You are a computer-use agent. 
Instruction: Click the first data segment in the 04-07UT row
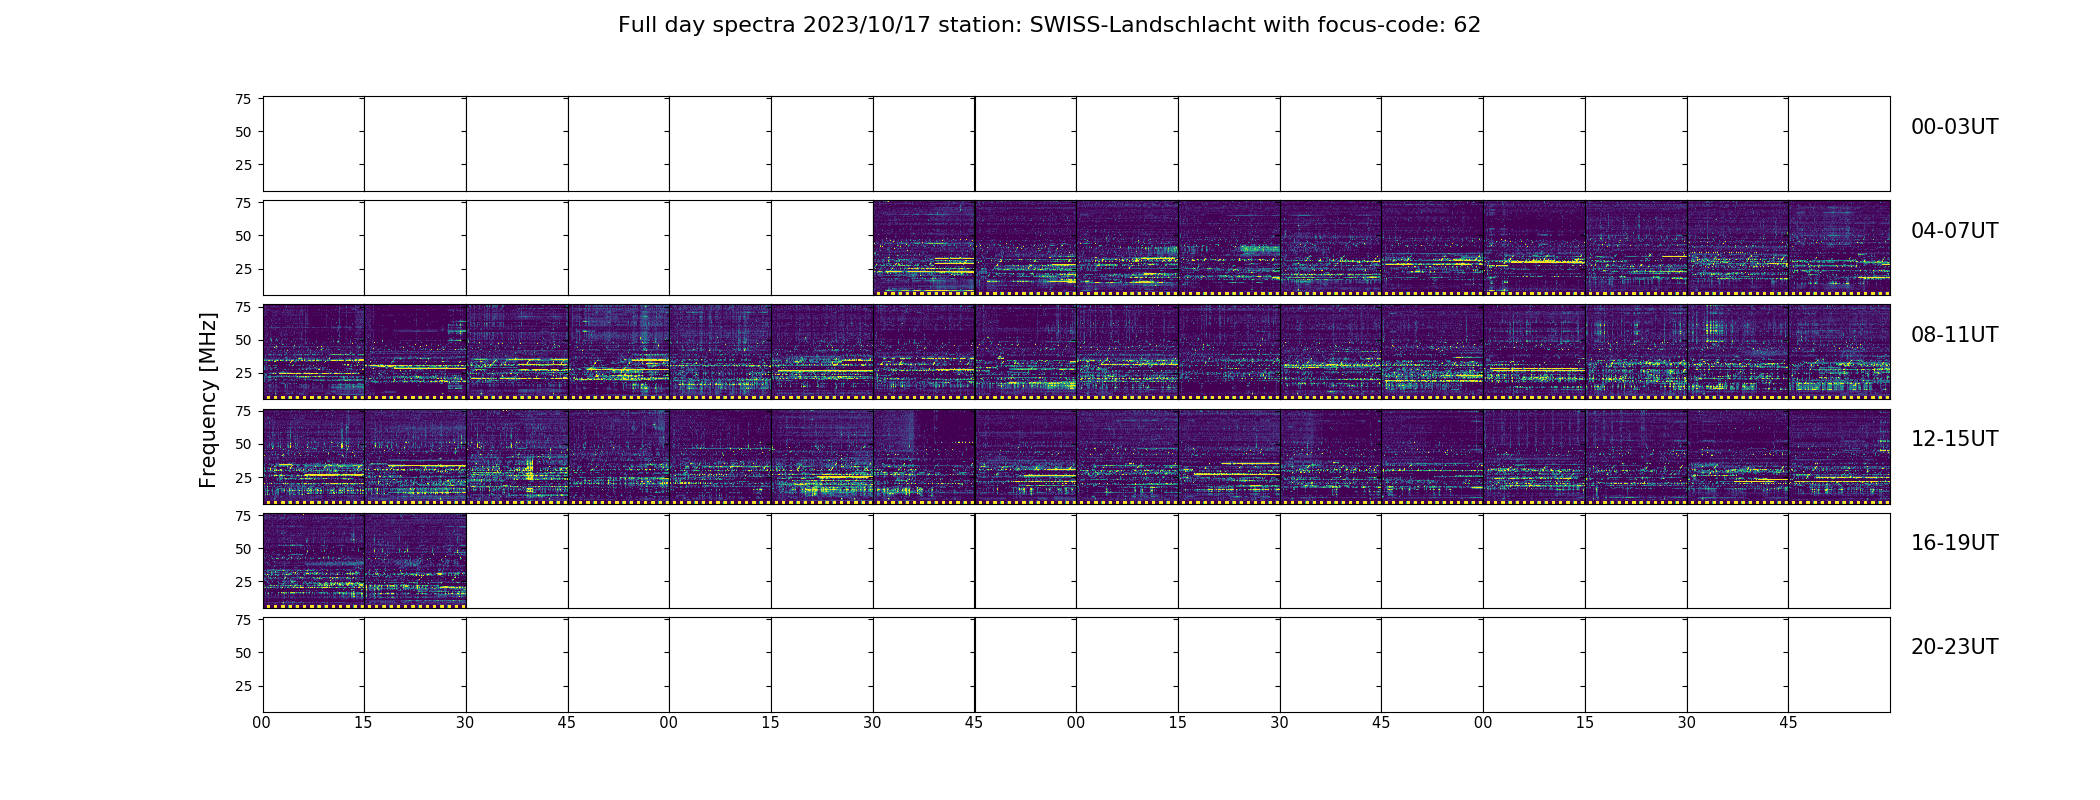tap(923, 248)
